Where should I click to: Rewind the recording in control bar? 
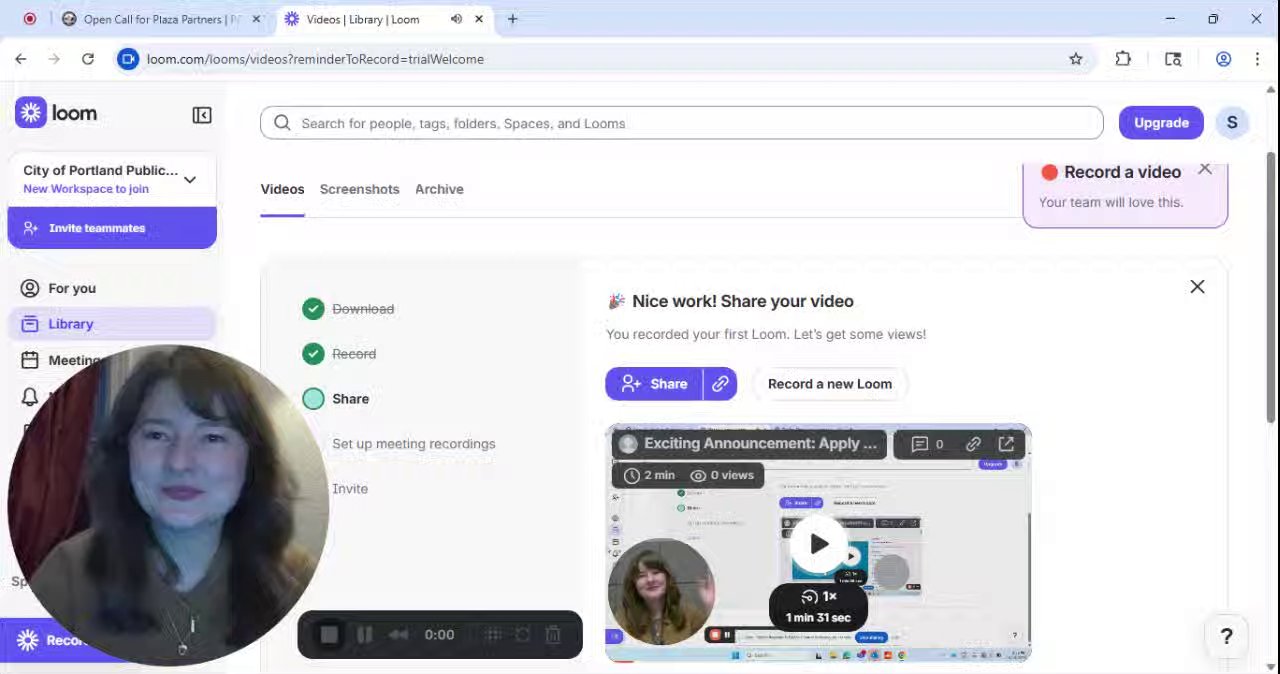point(398,635)
